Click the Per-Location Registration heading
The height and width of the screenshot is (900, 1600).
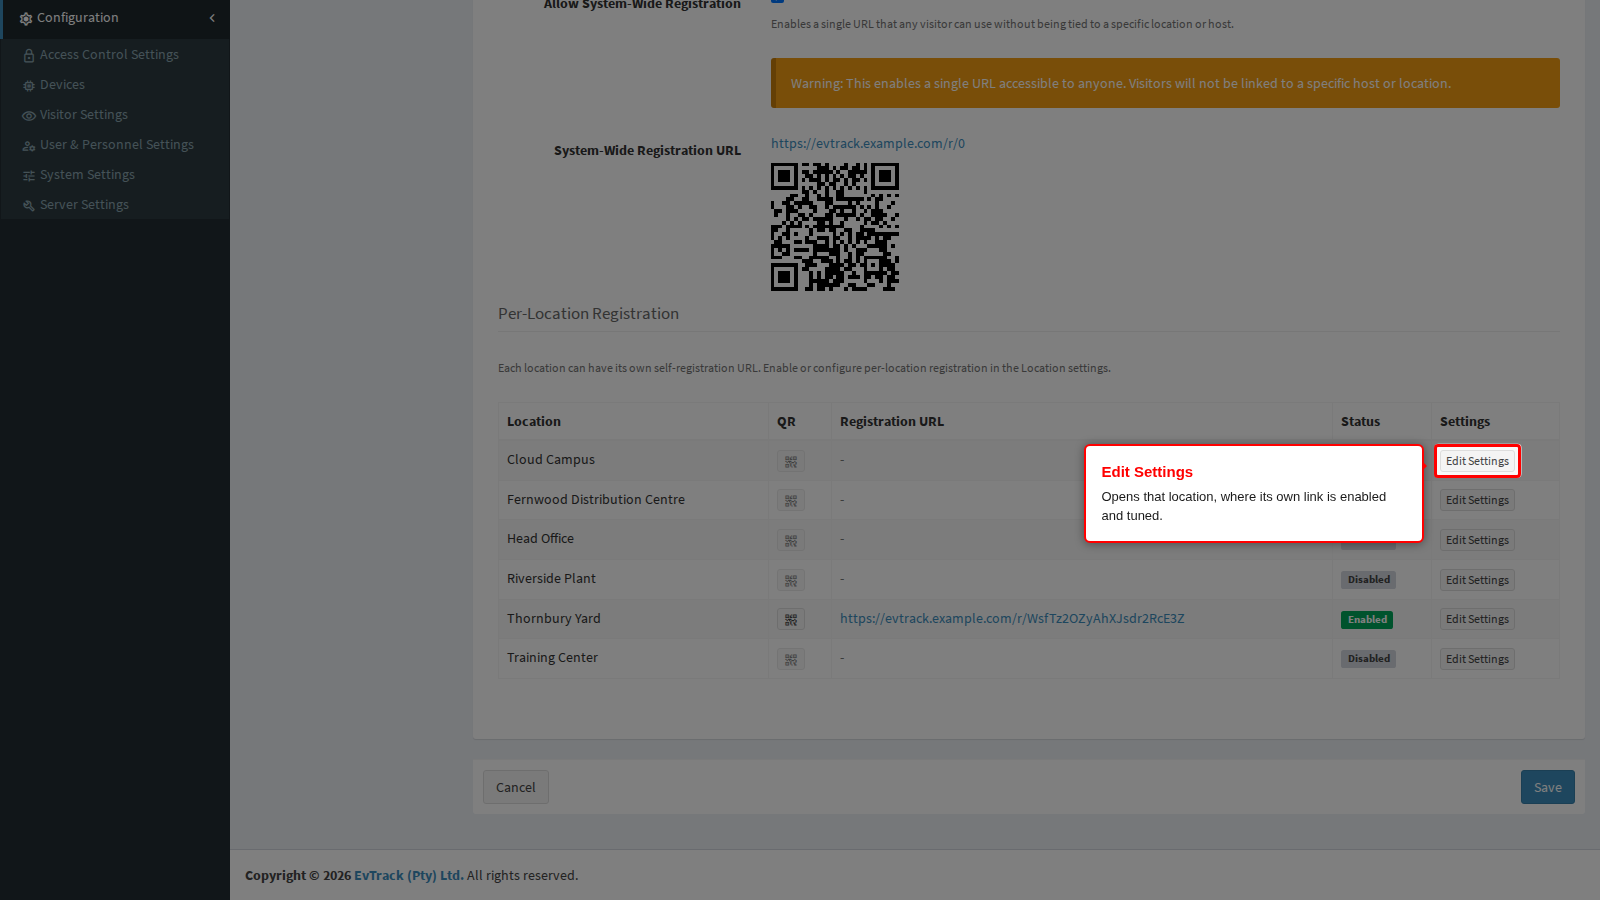point(588,314)
